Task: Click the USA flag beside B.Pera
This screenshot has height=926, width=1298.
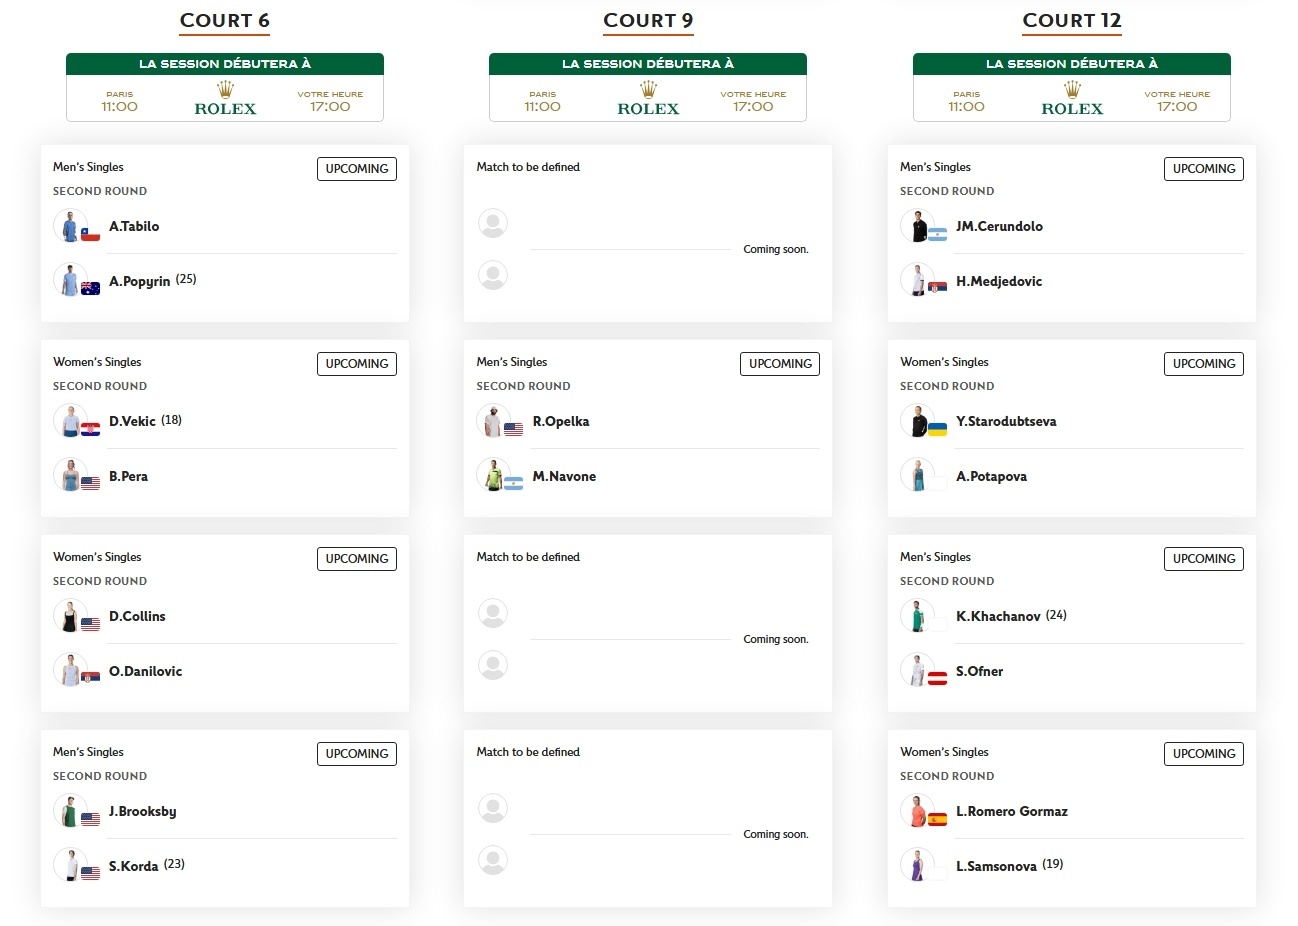Action: [90, 484]
